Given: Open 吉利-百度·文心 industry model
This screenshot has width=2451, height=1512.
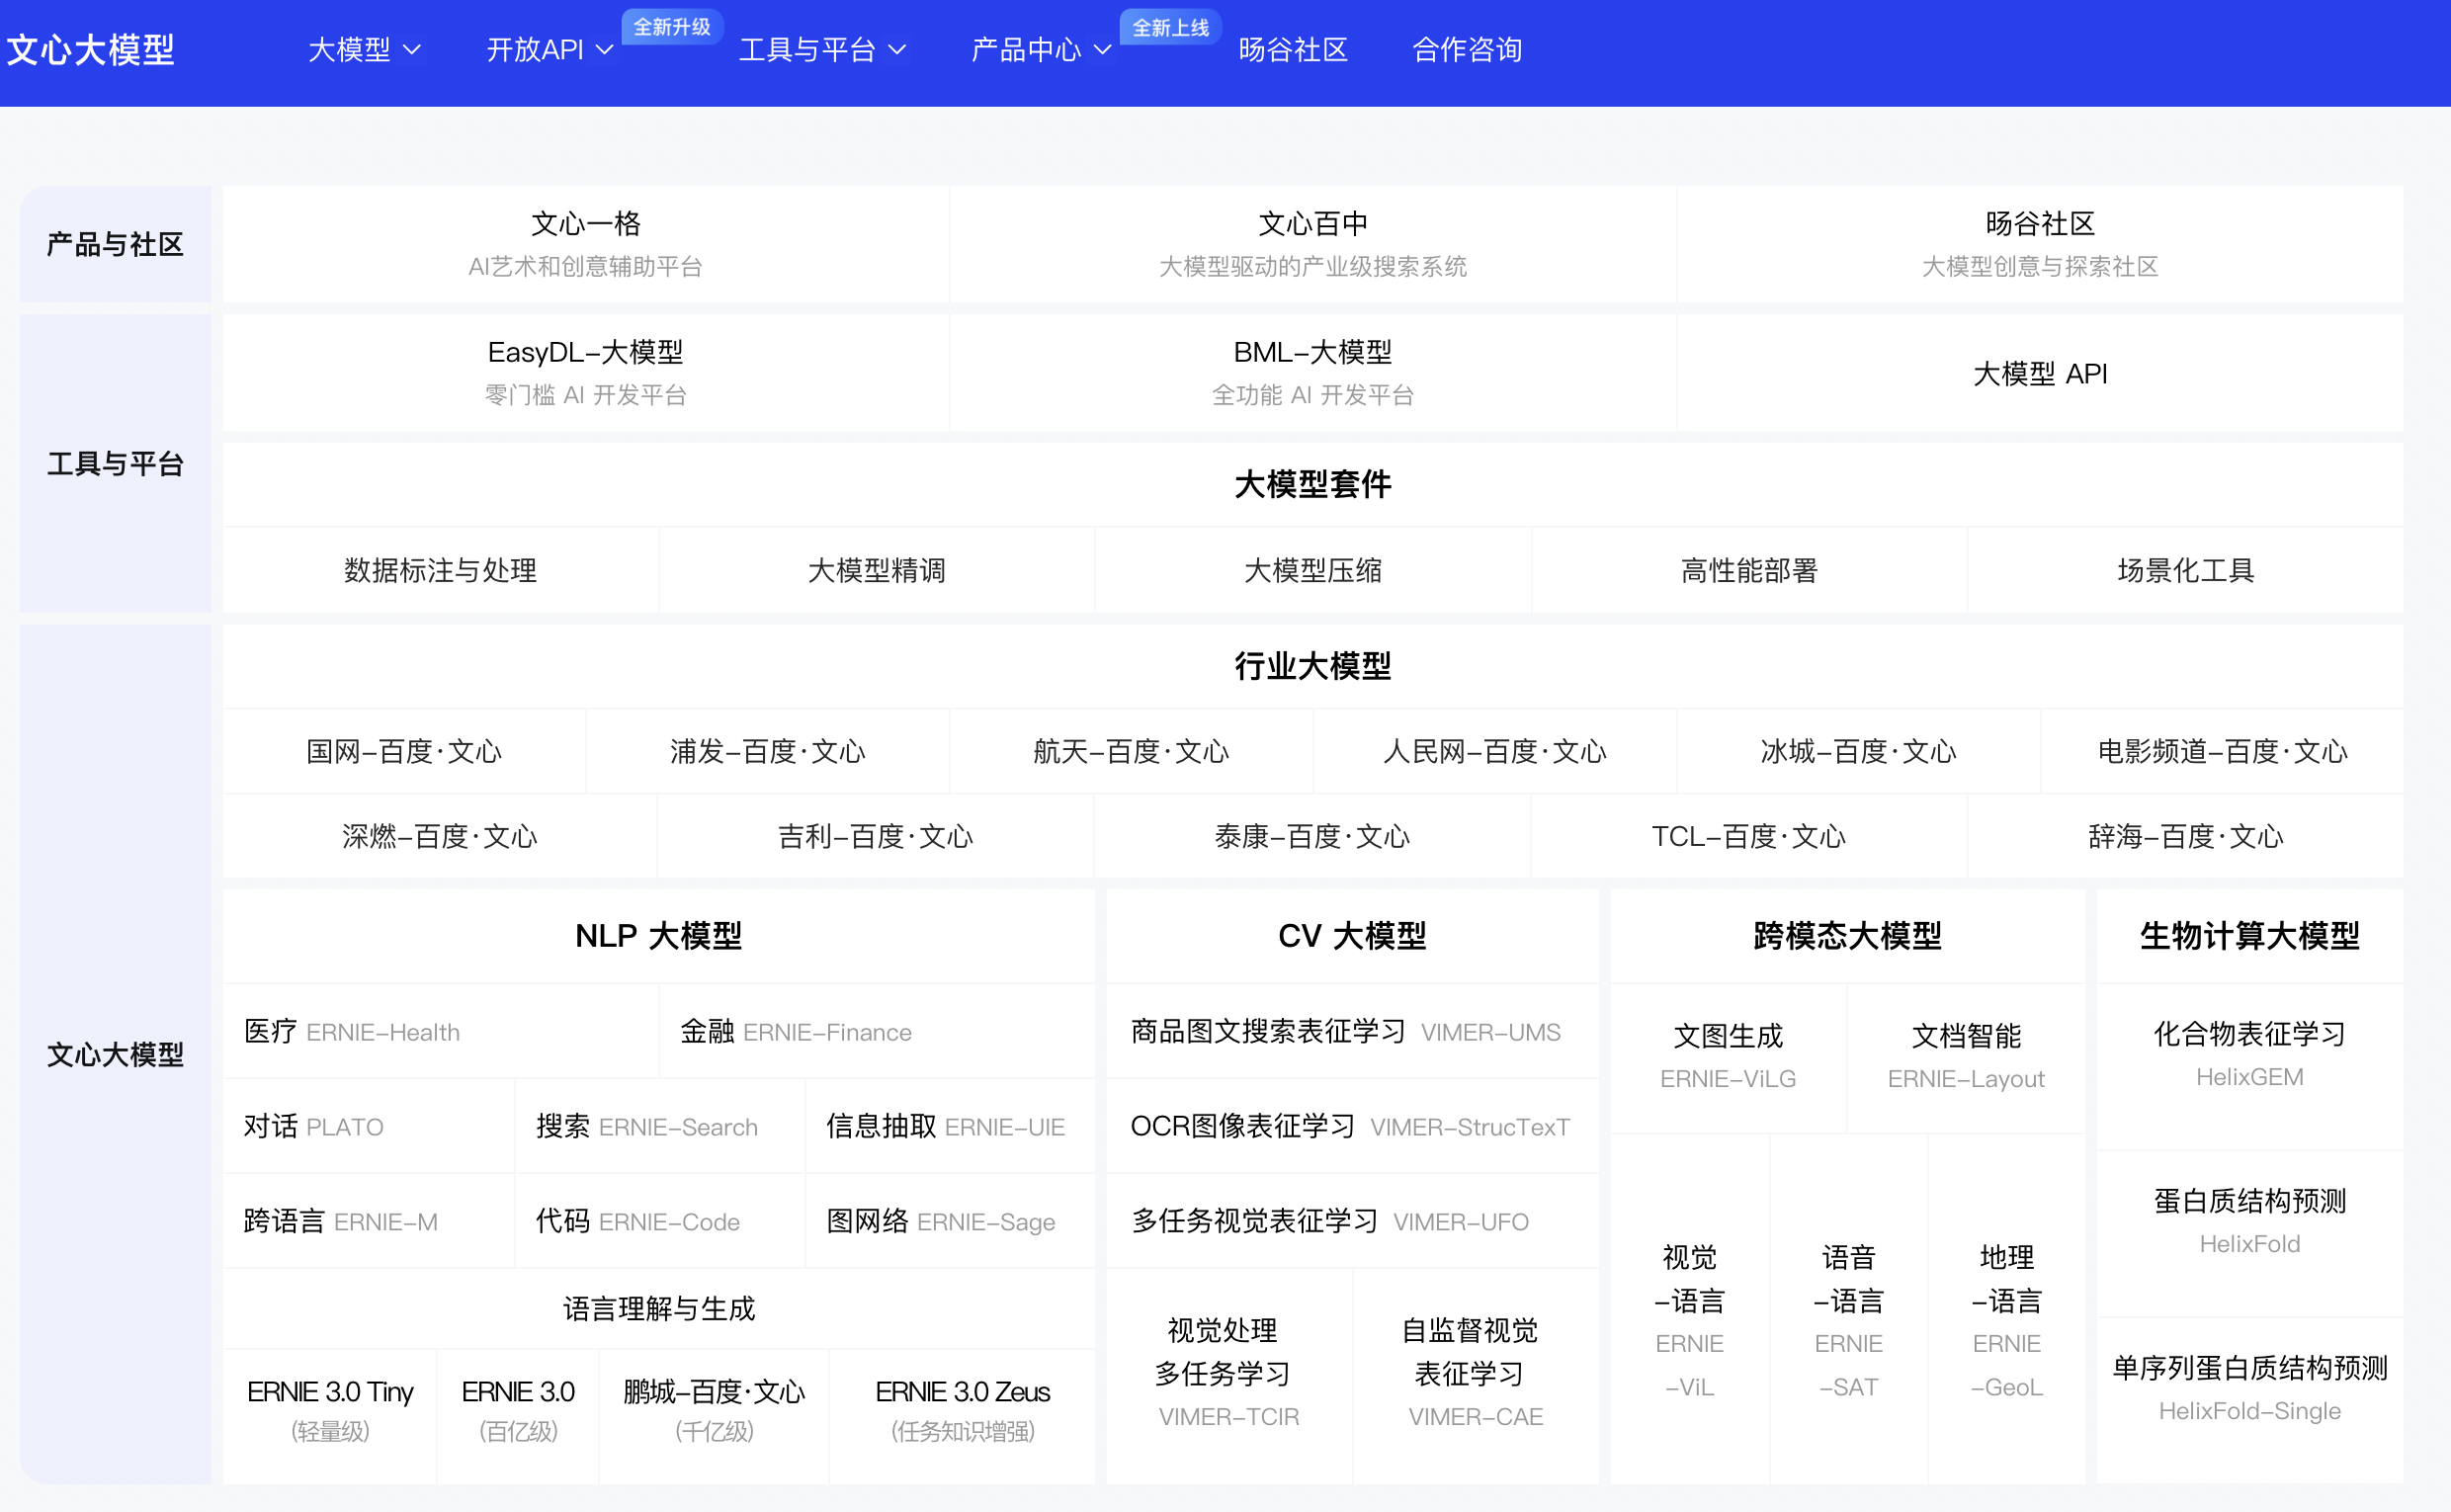Looking at the screenshot, I should click(876, 836).
